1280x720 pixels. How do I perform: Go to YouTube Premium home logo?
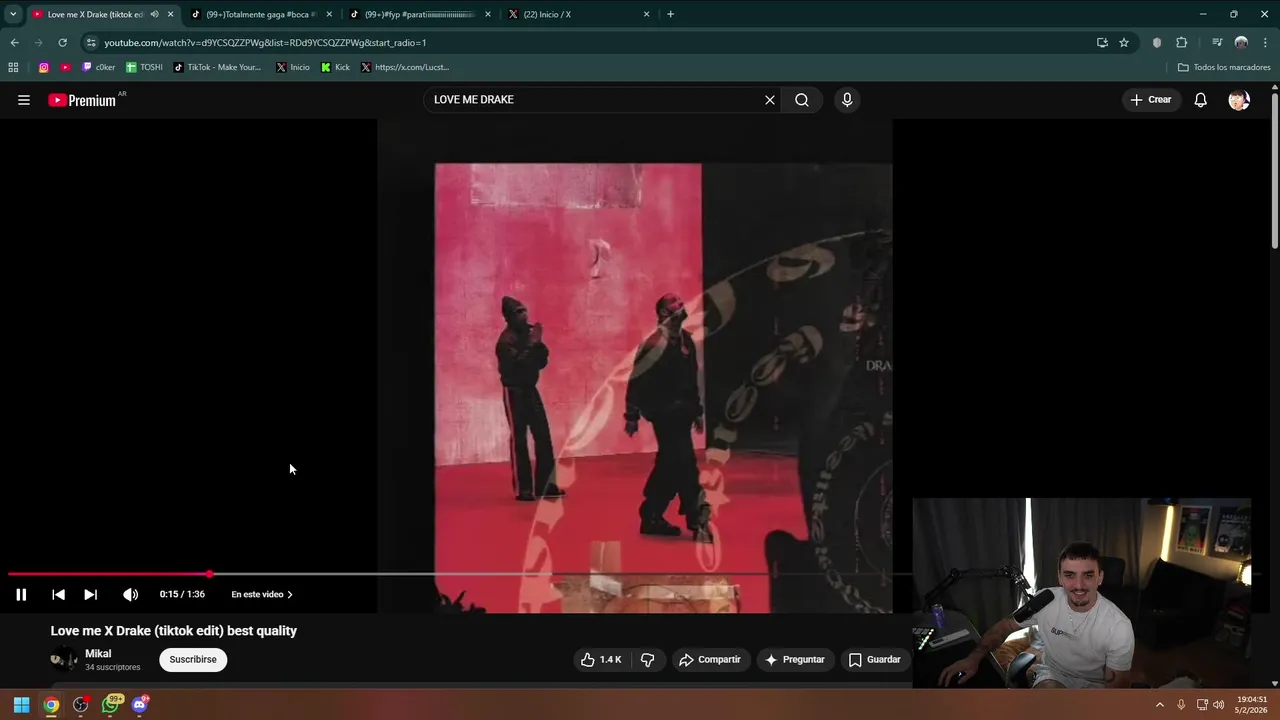(82, 100)
